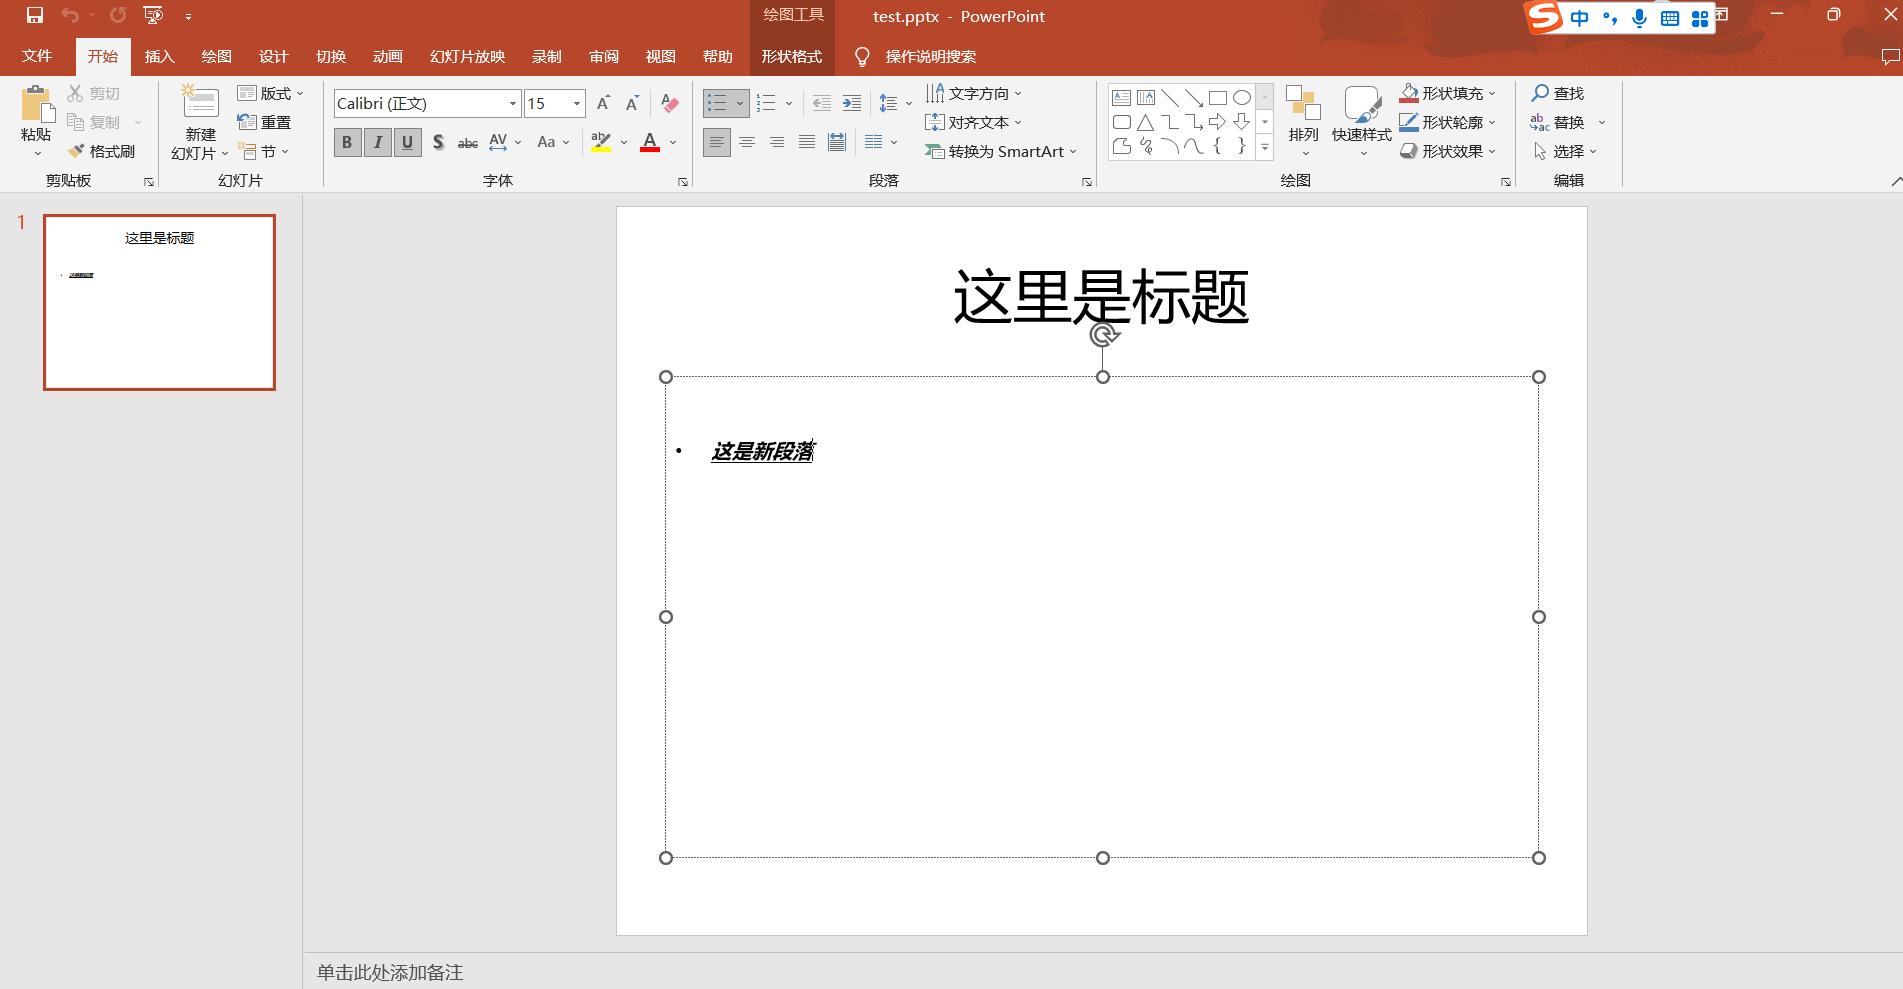
Task: Switch to the 插入 ribbon tab
Action: (159, 56)
